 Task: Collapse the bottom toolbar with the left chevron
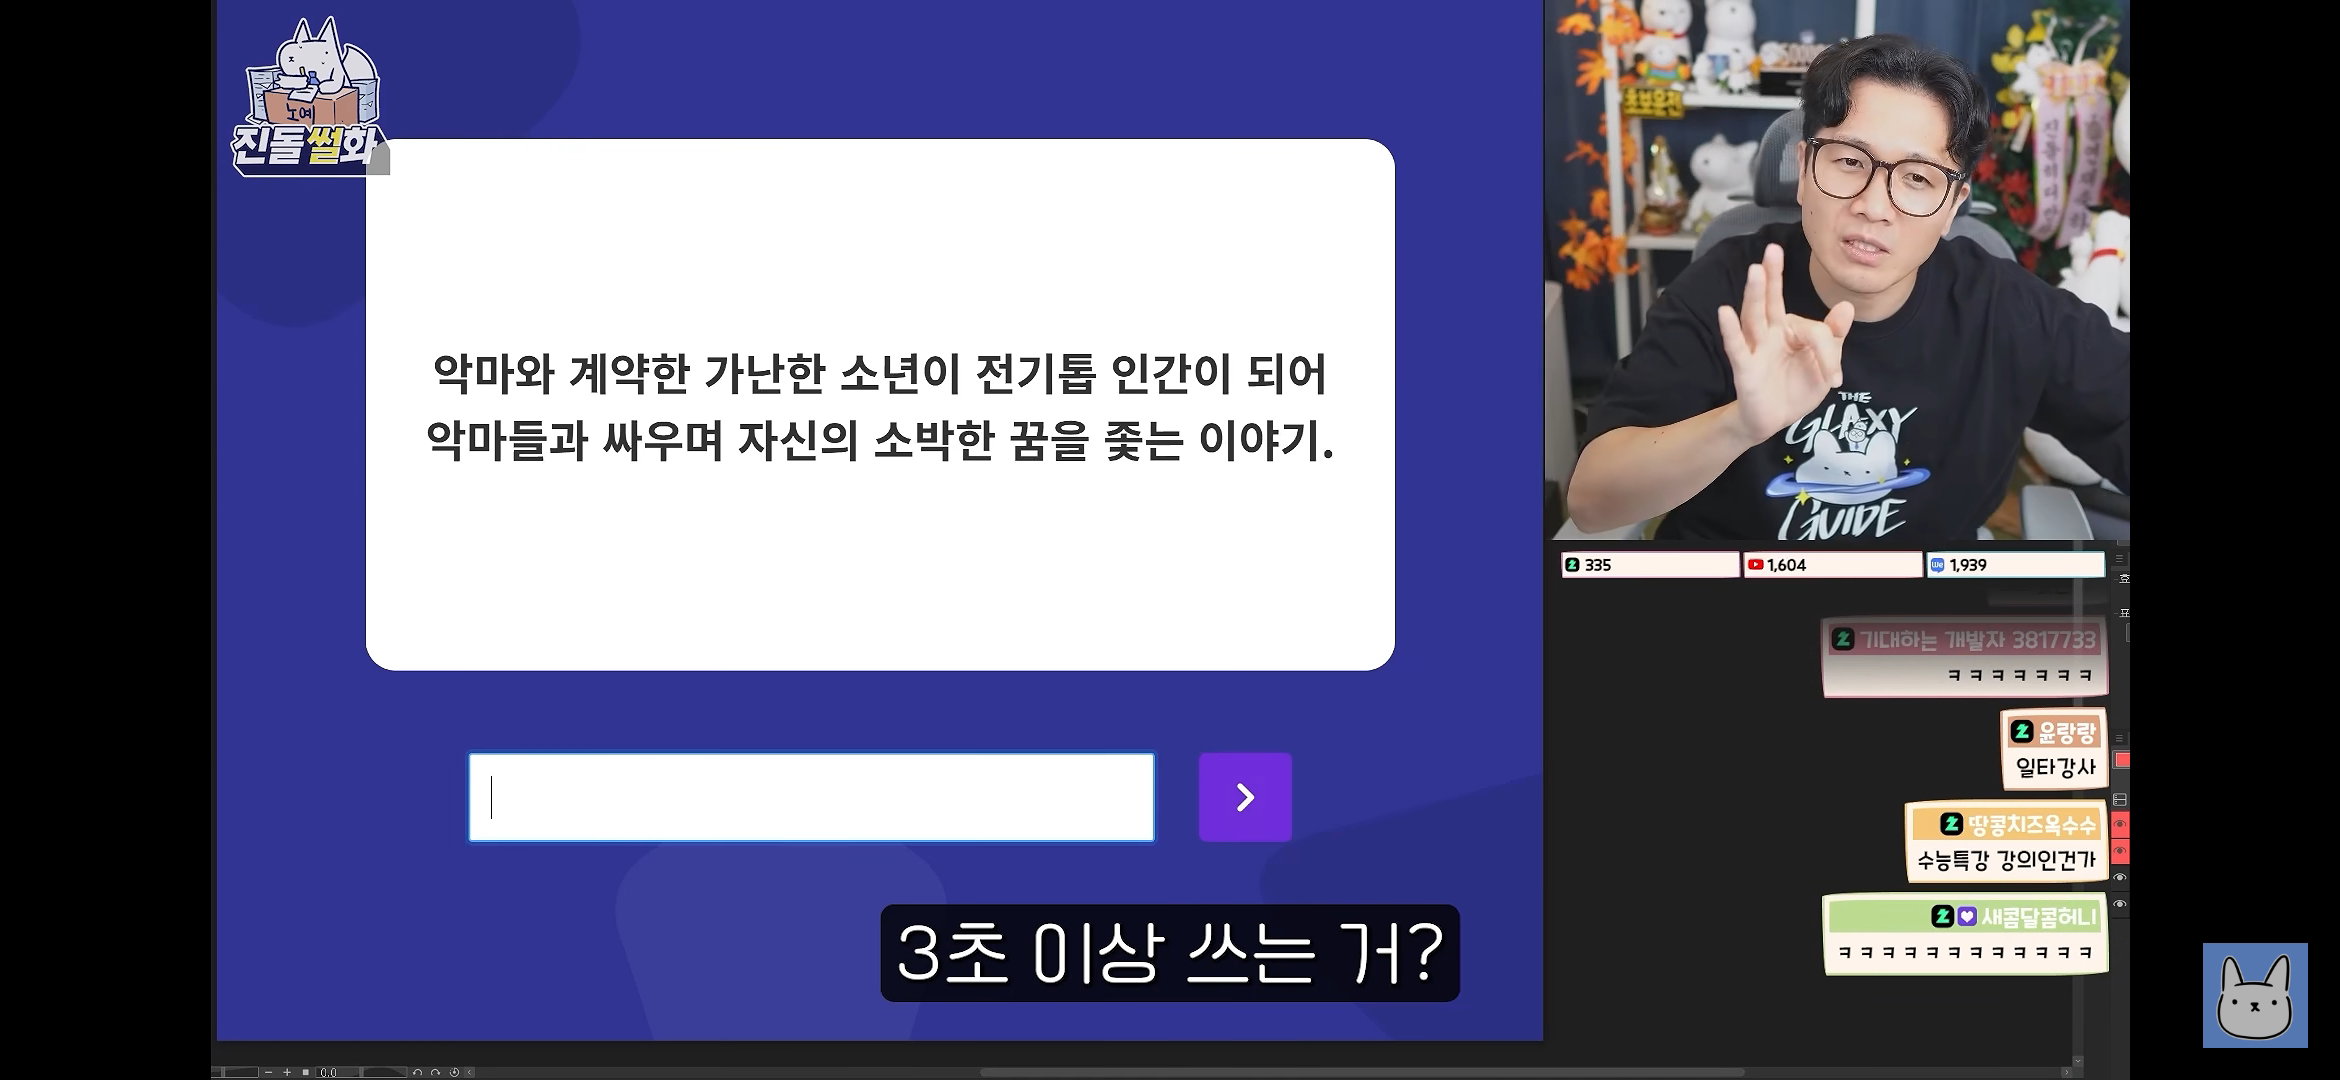tap(470, 1072)
